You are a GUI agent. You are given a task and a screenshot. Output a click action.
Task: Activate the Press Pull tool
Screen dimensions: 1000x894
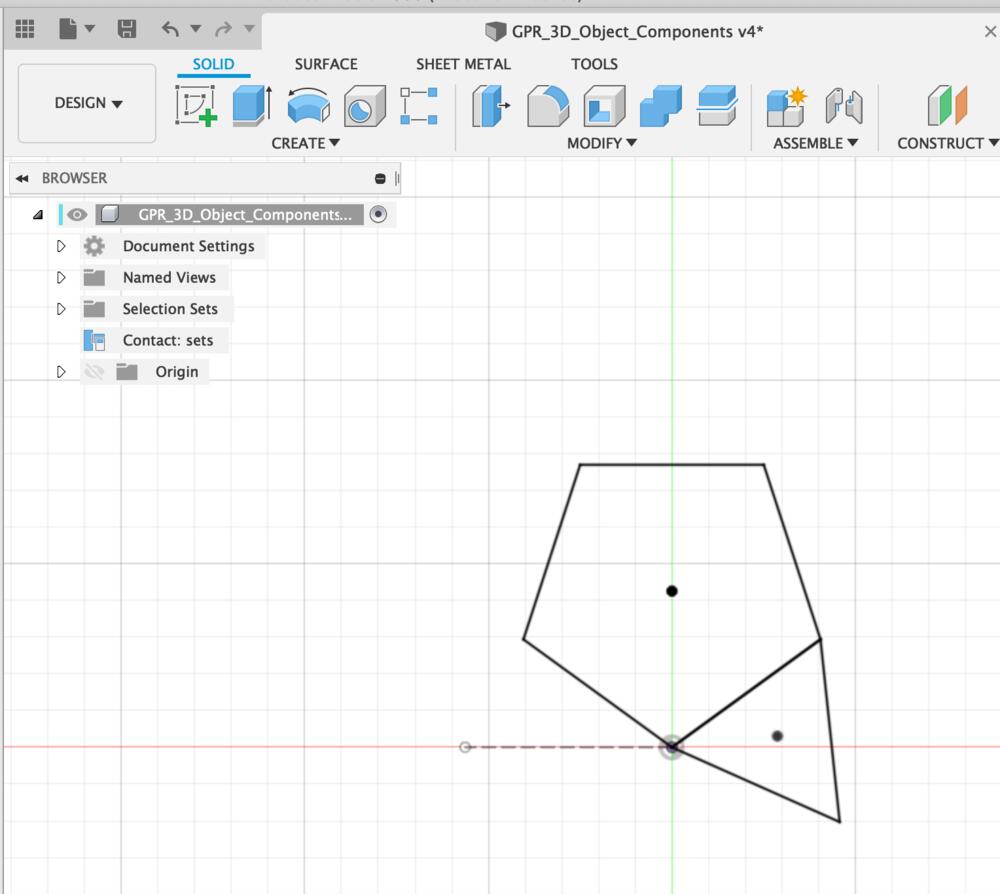(x=488, y=103)
